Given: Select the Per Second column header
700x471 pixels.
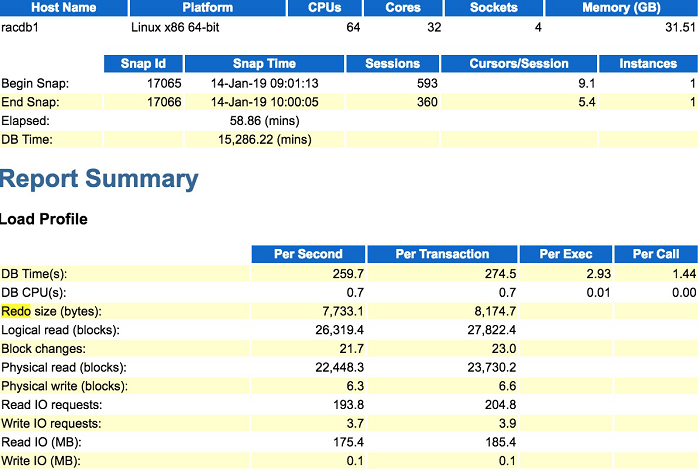Looking at the screenshot, I should pyautogui.click(x=307, y=254).
